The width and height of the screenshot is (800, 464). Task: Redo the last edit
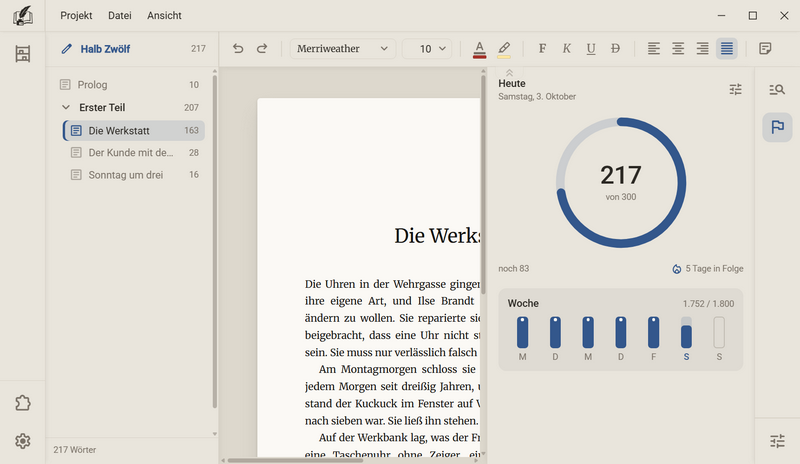point(262,48)
